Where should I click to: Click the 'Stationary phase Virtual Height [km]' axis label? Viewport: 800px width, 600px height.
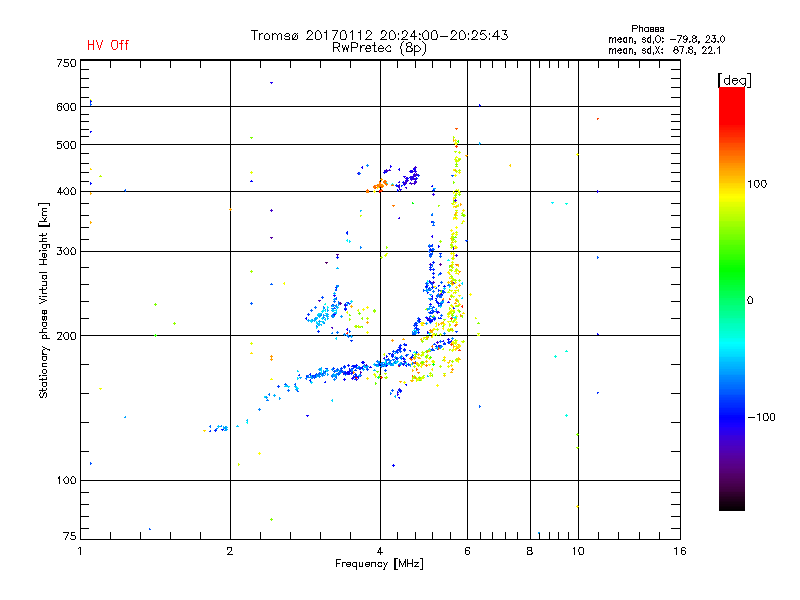click(x=43, y=301)
